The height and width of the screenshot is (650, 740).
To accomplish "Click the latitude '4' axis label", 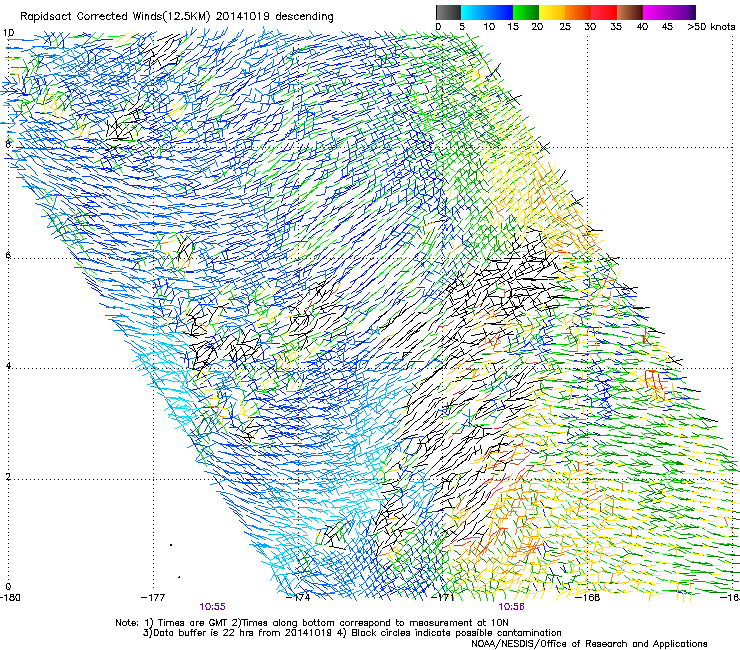I will tap(8, 366).
